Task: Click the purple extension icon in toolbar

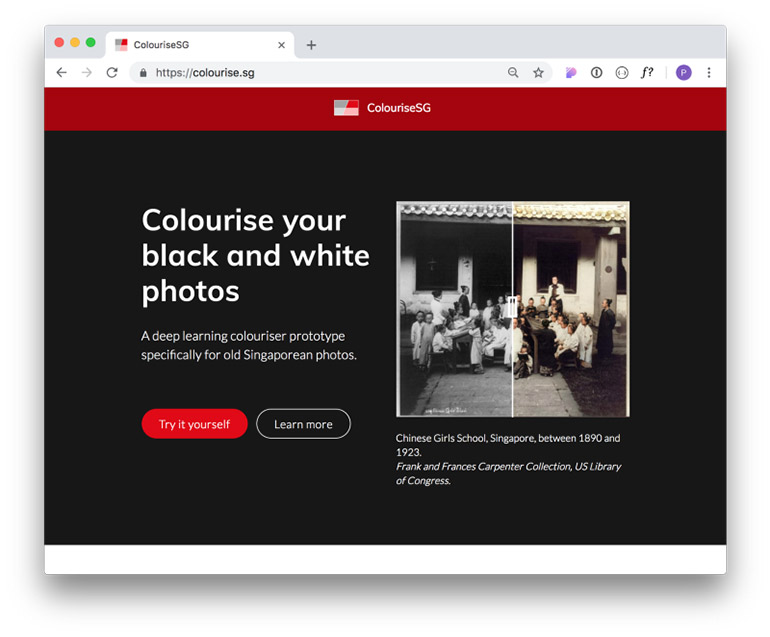Action: pyautogui.click(x=571, y=73)
